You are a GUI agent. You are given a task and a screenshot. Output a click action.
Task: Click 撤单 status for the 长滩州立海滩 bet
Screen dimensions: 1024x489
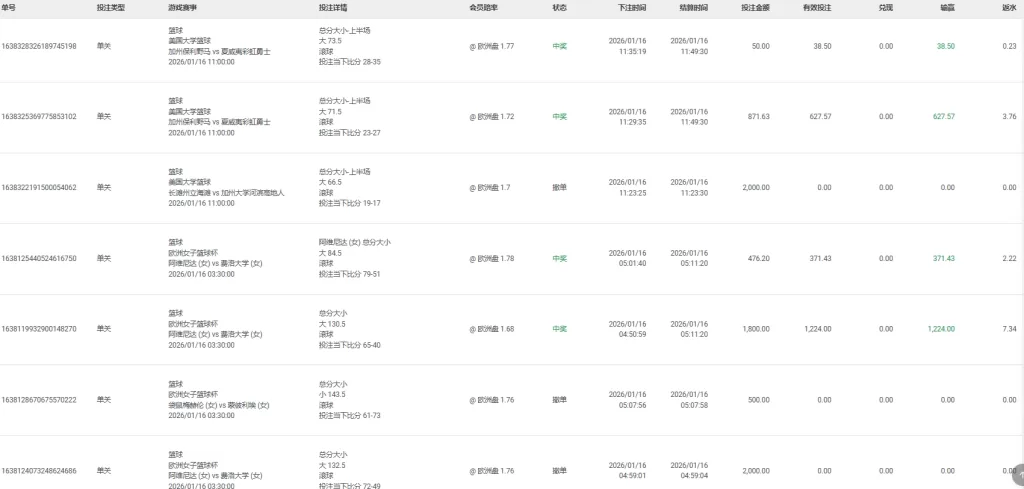point(560,187)
